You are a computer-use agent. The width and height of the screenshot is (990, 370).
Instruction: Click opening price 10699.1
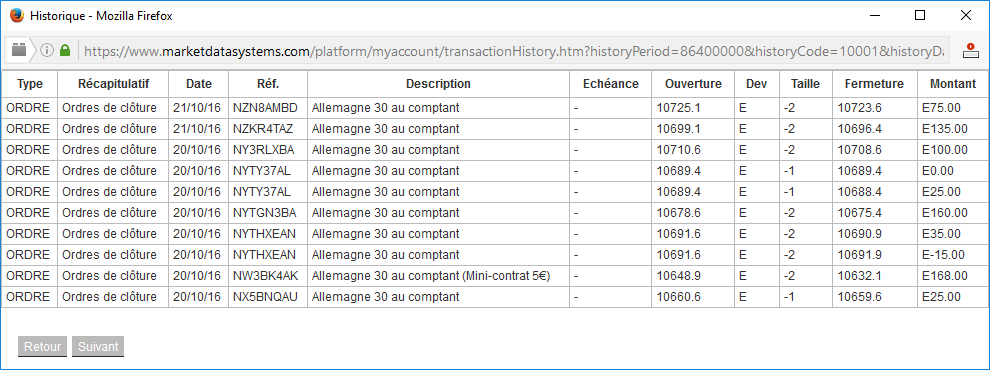pyautogui.click(x=679, y=129)
